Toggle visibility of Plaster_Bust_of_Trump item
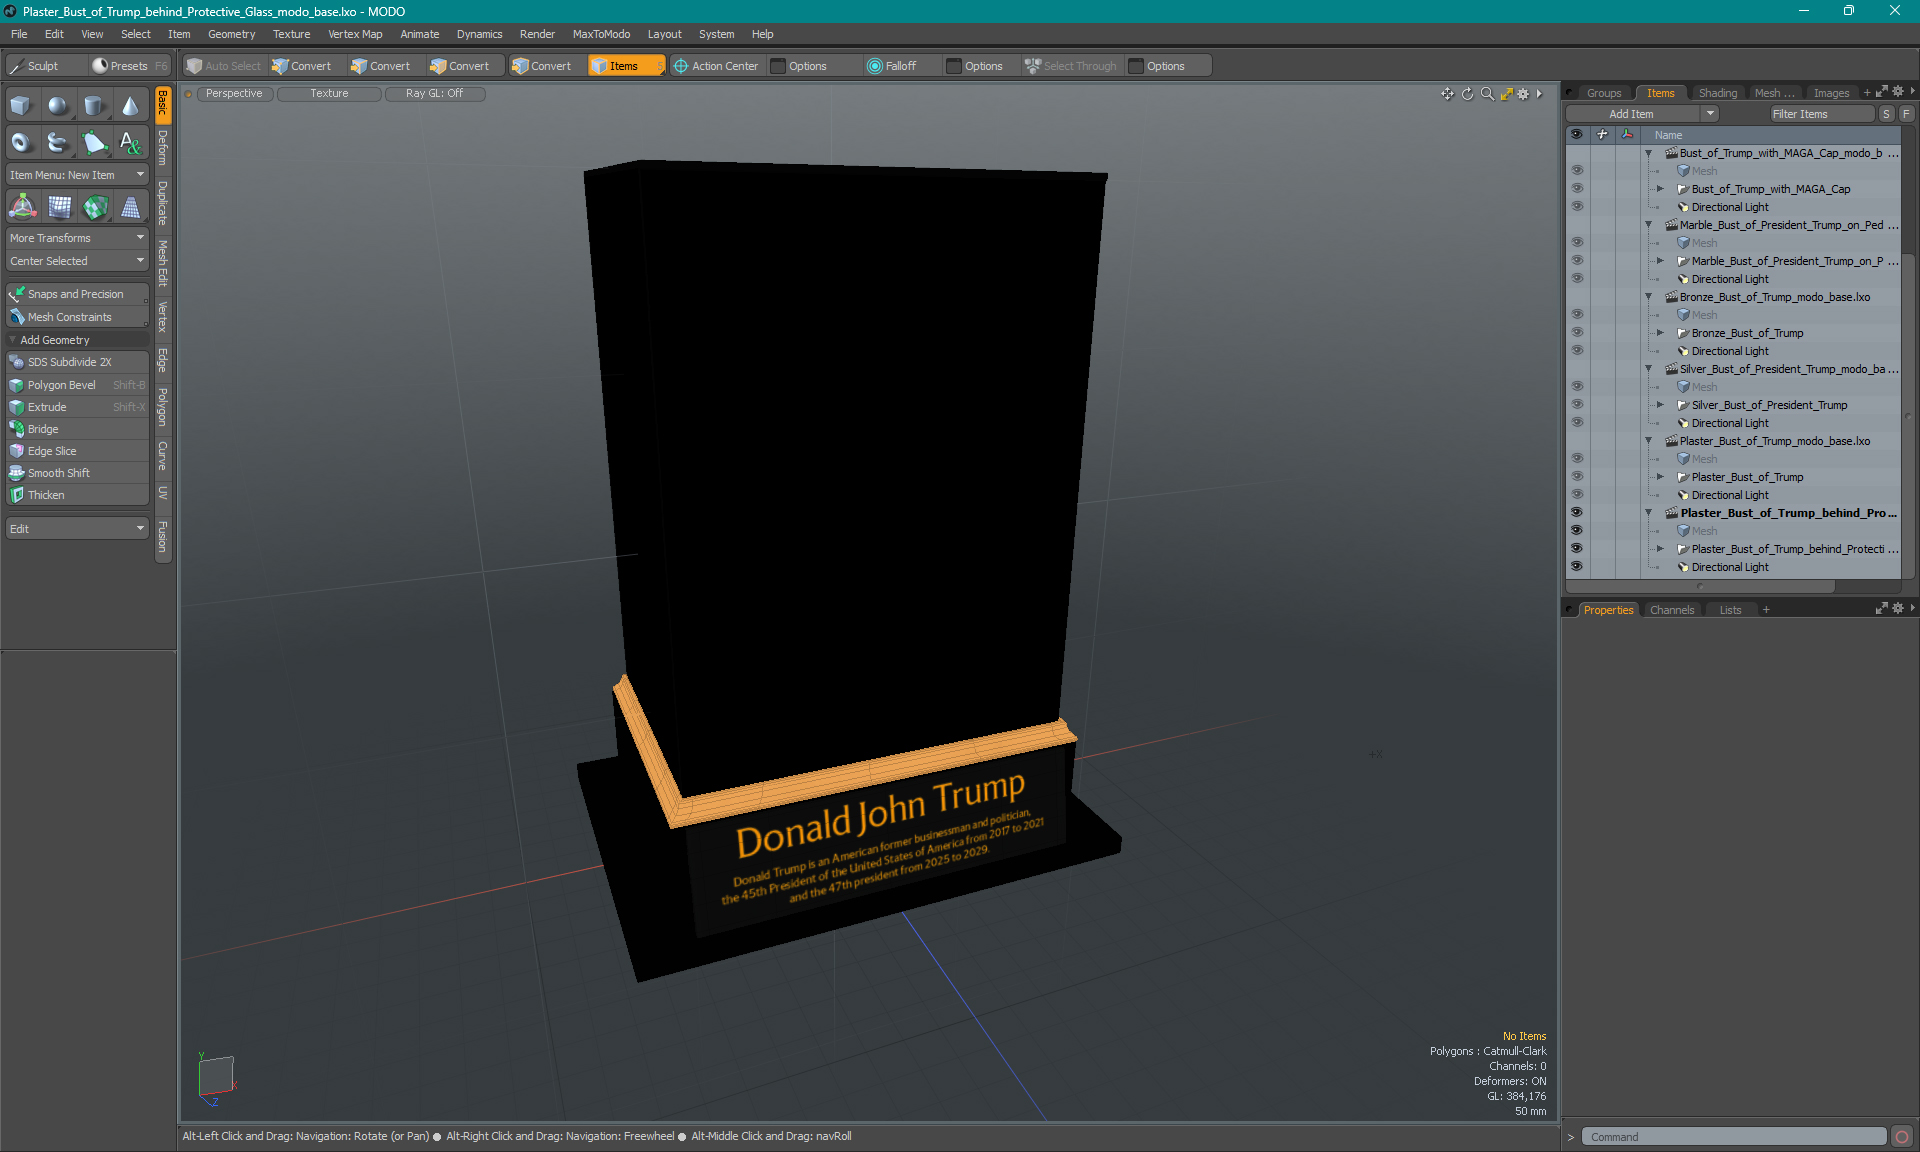Image resolution: width=1920 pixels, height=1152 pixels. pyautogui.click(x=1576, y=477)
